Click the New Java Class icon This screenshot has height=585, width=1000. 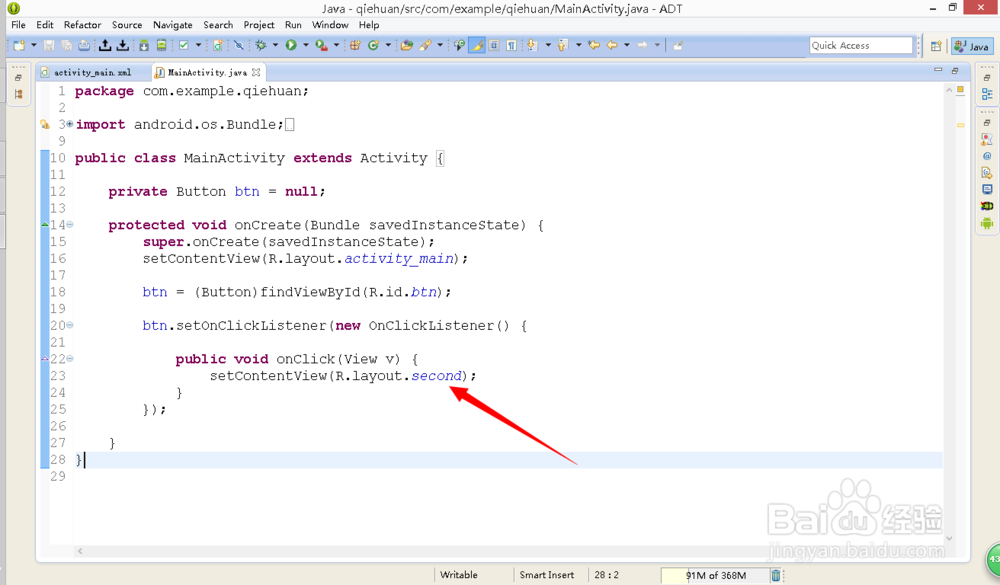pos(373,45)
